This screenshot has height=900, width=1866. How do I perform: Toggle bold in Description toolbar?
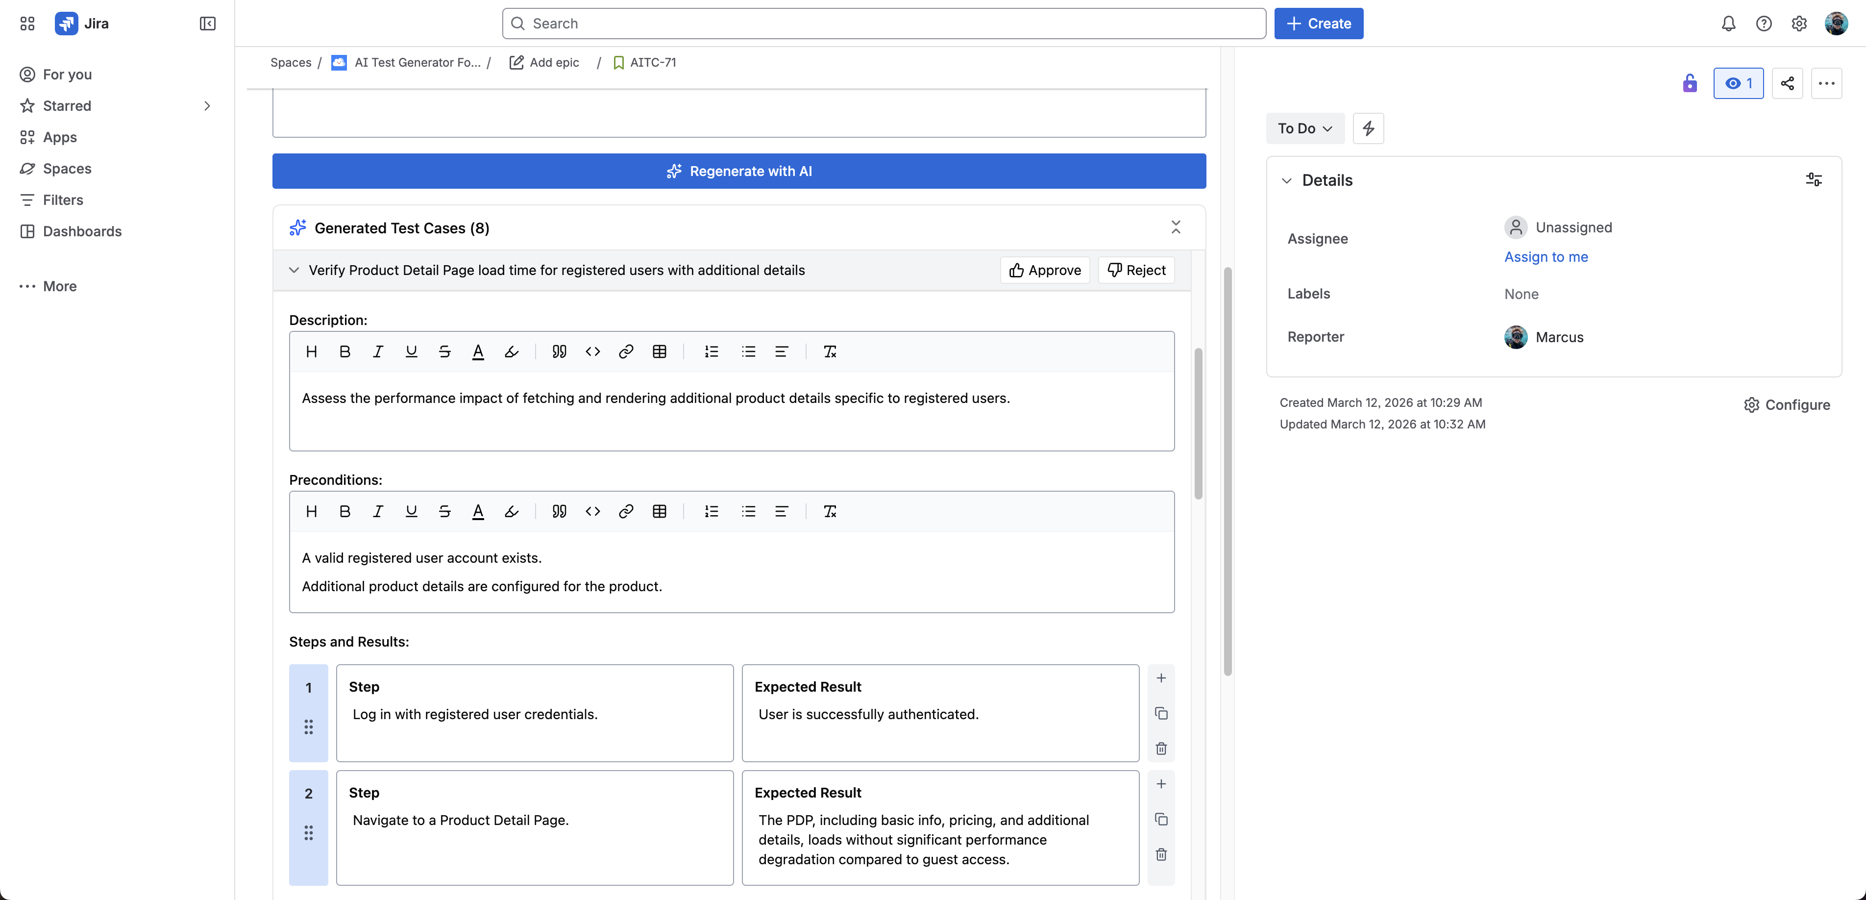tap(345, 352)
